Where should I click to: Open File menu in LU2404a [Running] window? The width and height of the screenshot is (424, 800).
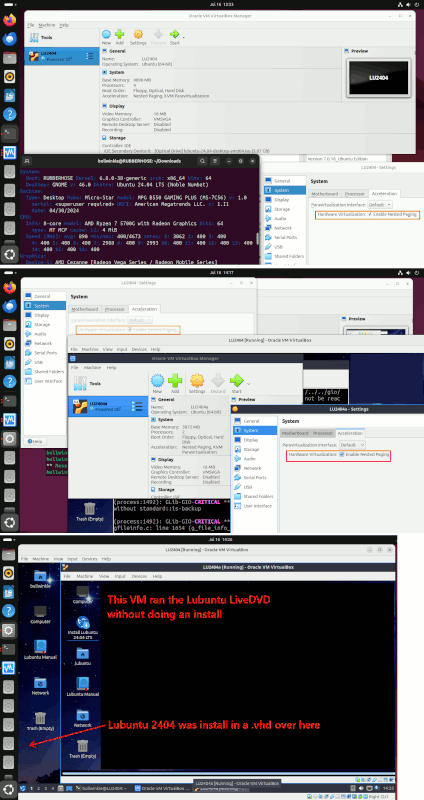point(66,576)
